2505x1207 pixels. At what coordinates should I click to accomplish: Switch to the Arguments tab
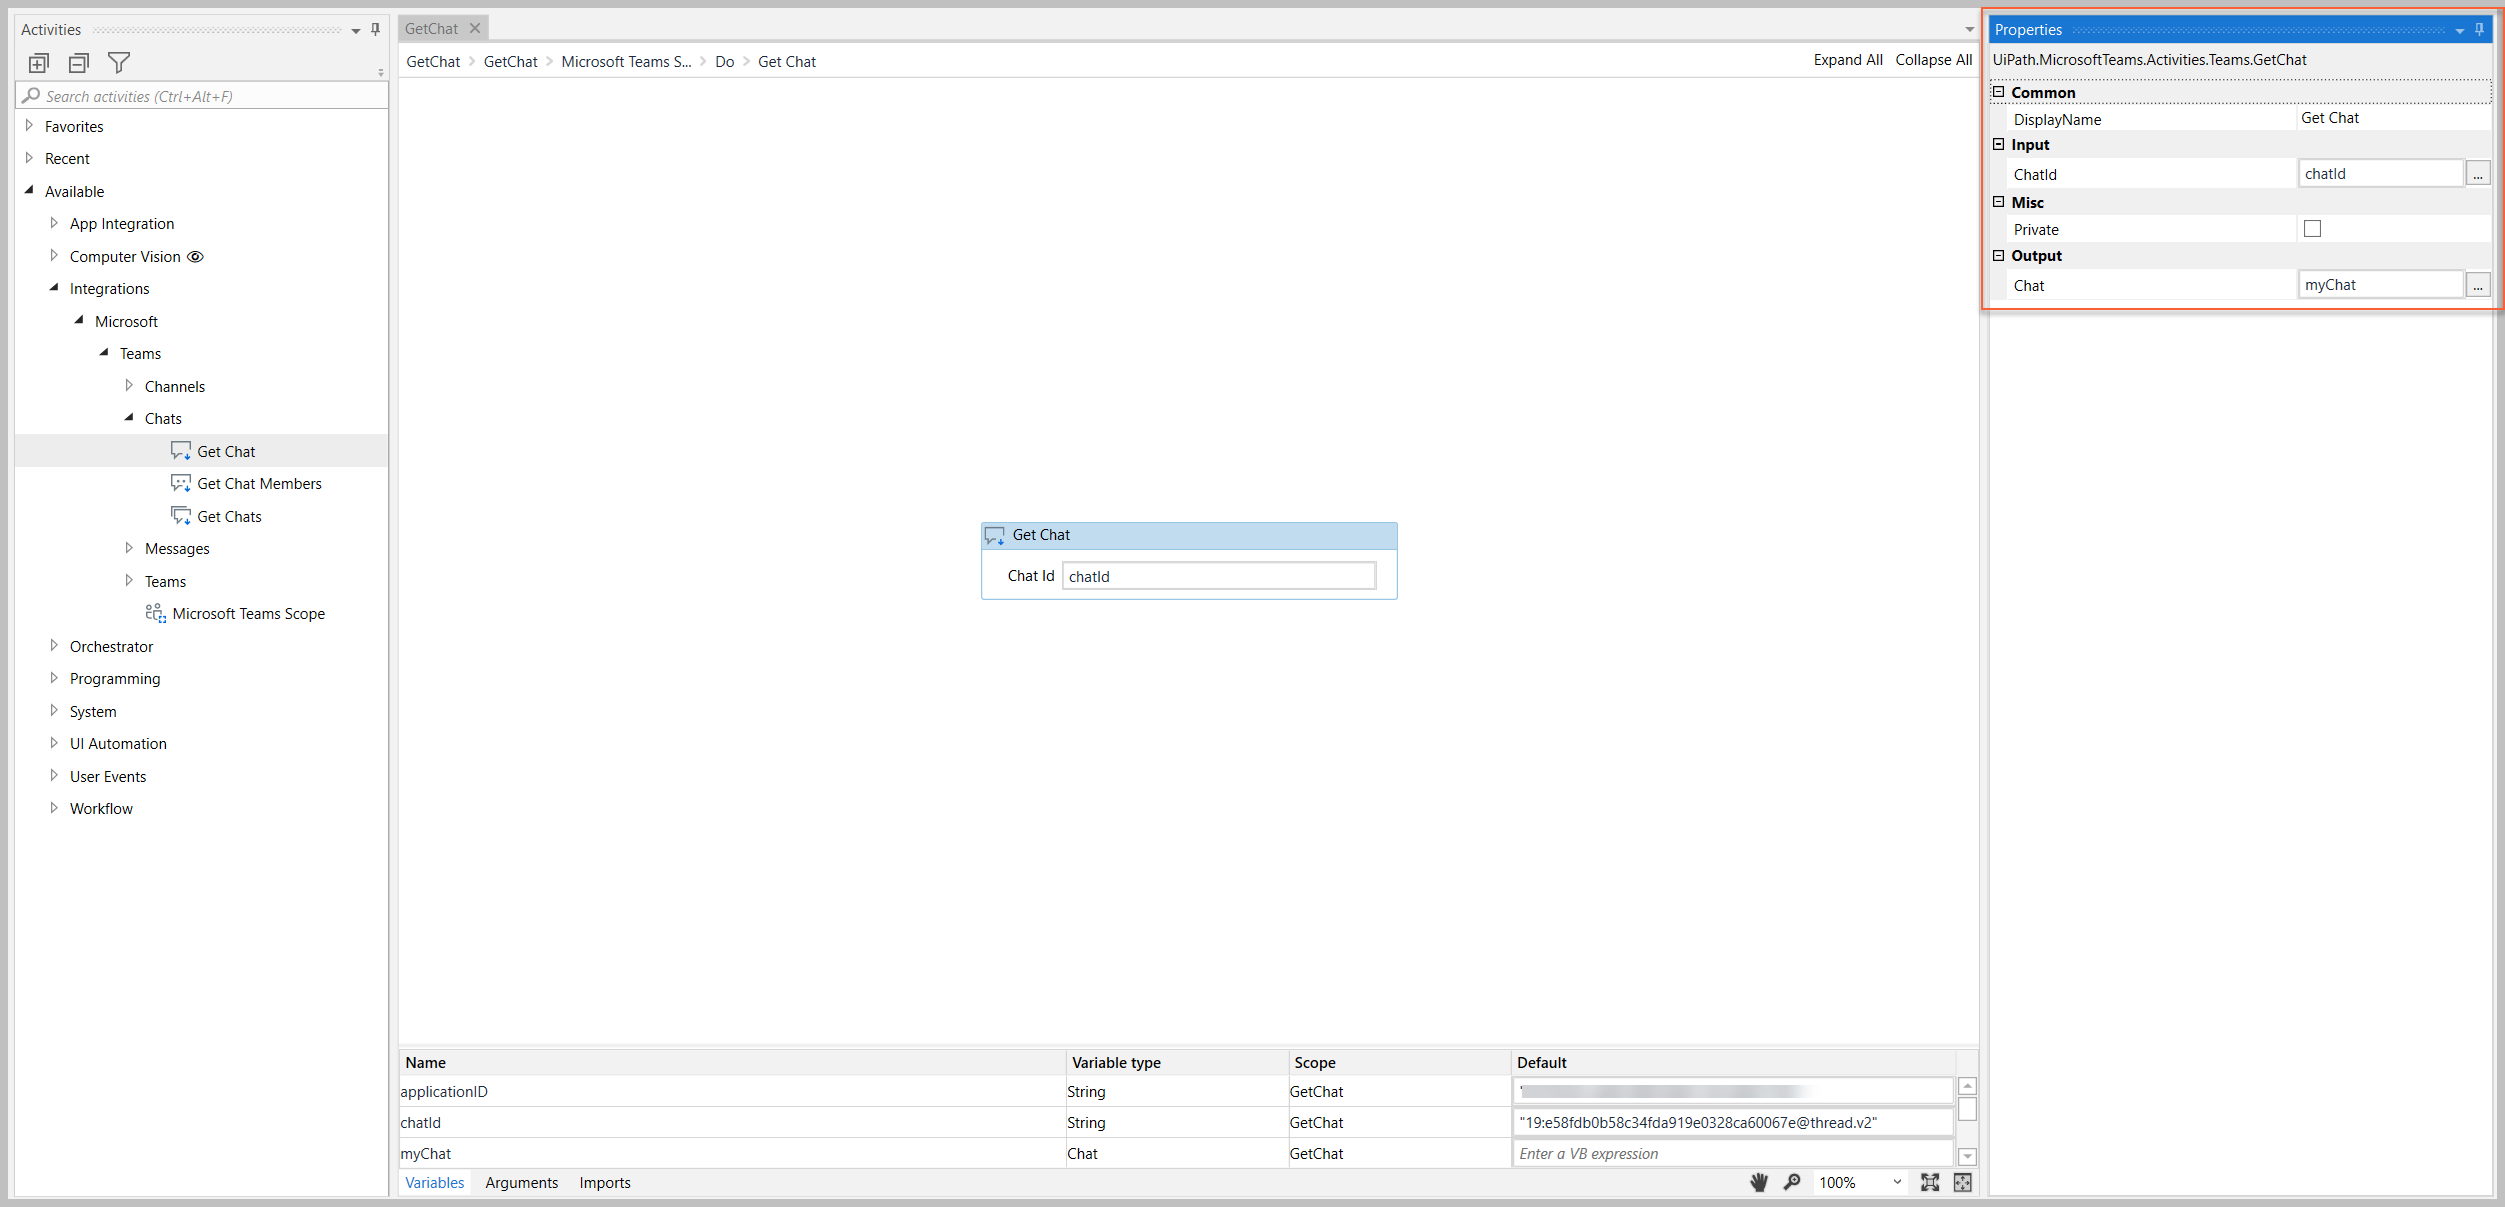521,1182
